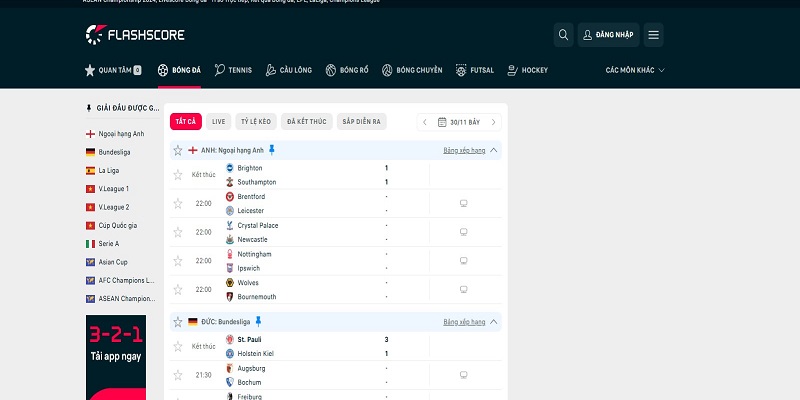Star the Augsburg vs Bochum match

tap(178, 375)
